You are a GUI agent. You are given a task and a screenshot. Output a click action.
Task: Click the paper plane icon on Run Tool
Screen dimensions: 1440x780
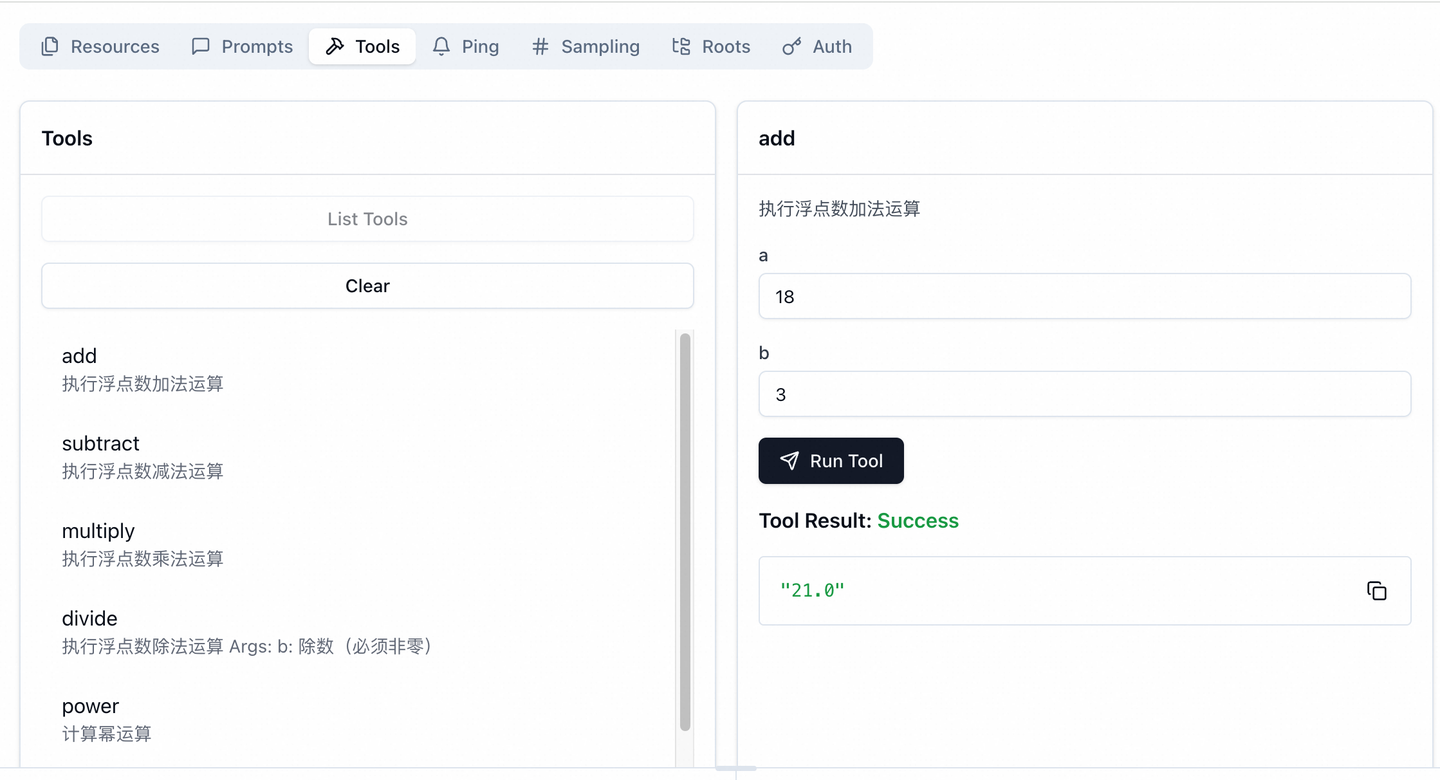[x=789, y=461]
